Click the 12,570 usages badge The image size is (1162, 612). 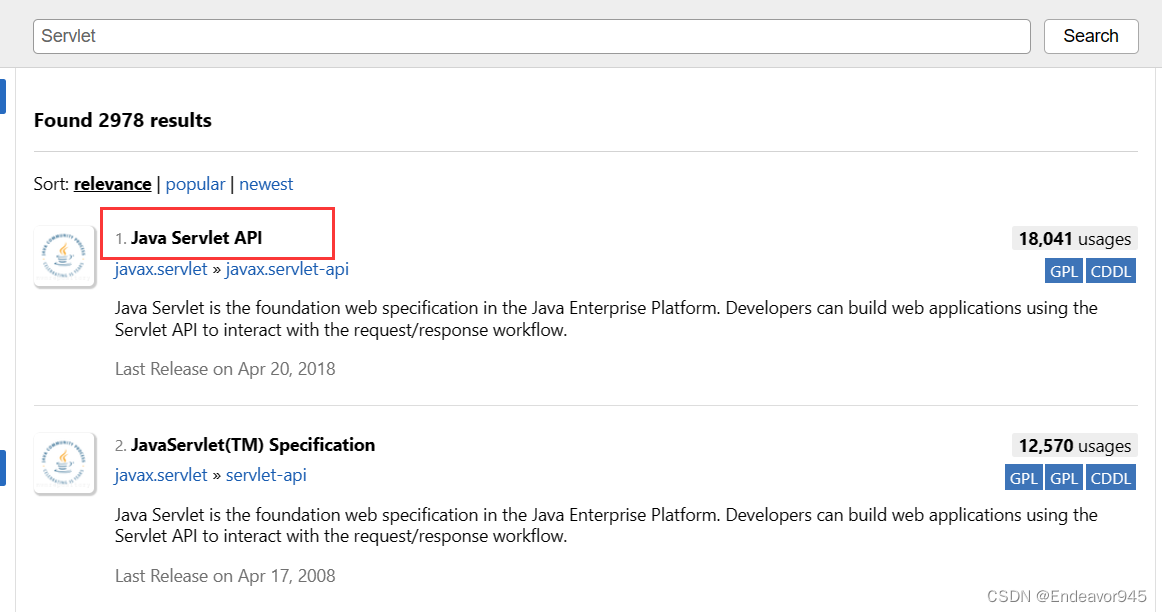click(x=1075, y=445)
